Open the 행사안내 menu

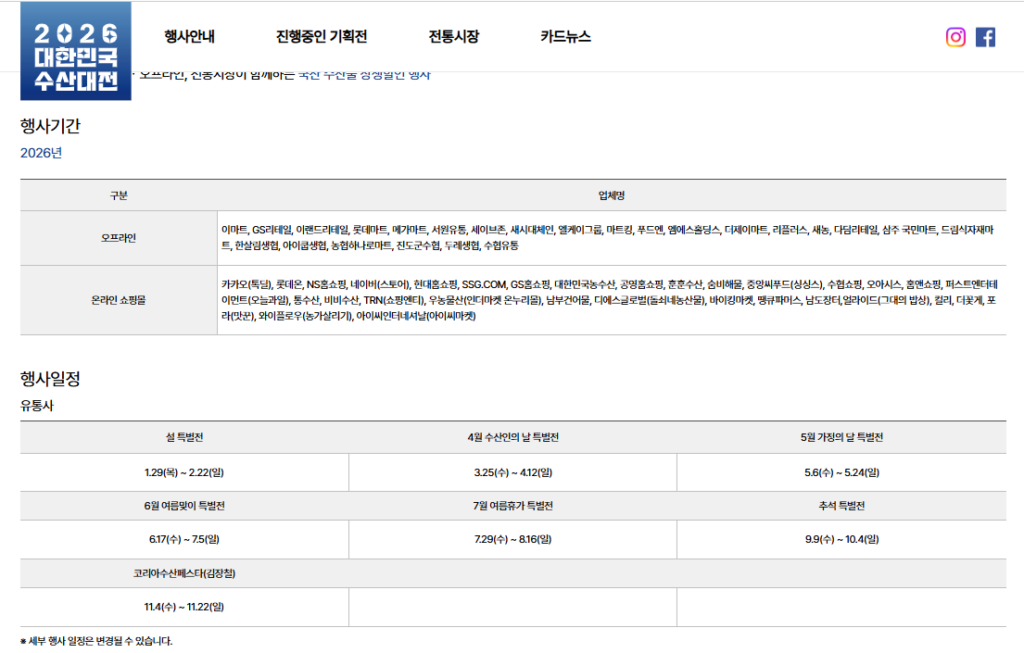point(188,36)
